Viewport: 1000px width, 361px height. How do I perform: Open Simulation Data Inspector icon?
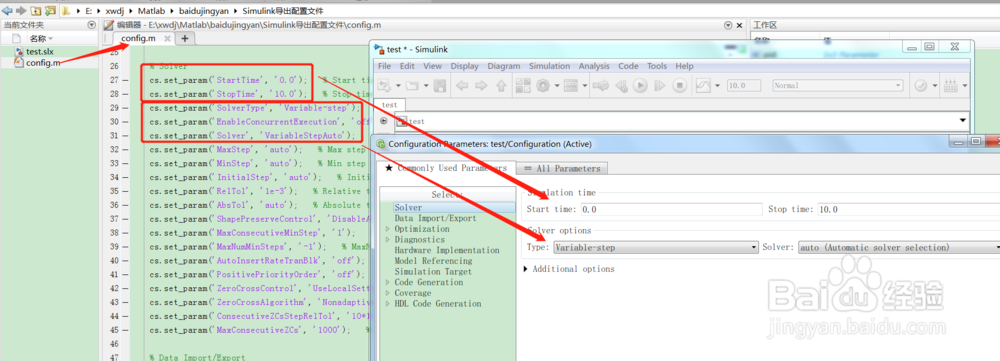(x=703, y=85)
